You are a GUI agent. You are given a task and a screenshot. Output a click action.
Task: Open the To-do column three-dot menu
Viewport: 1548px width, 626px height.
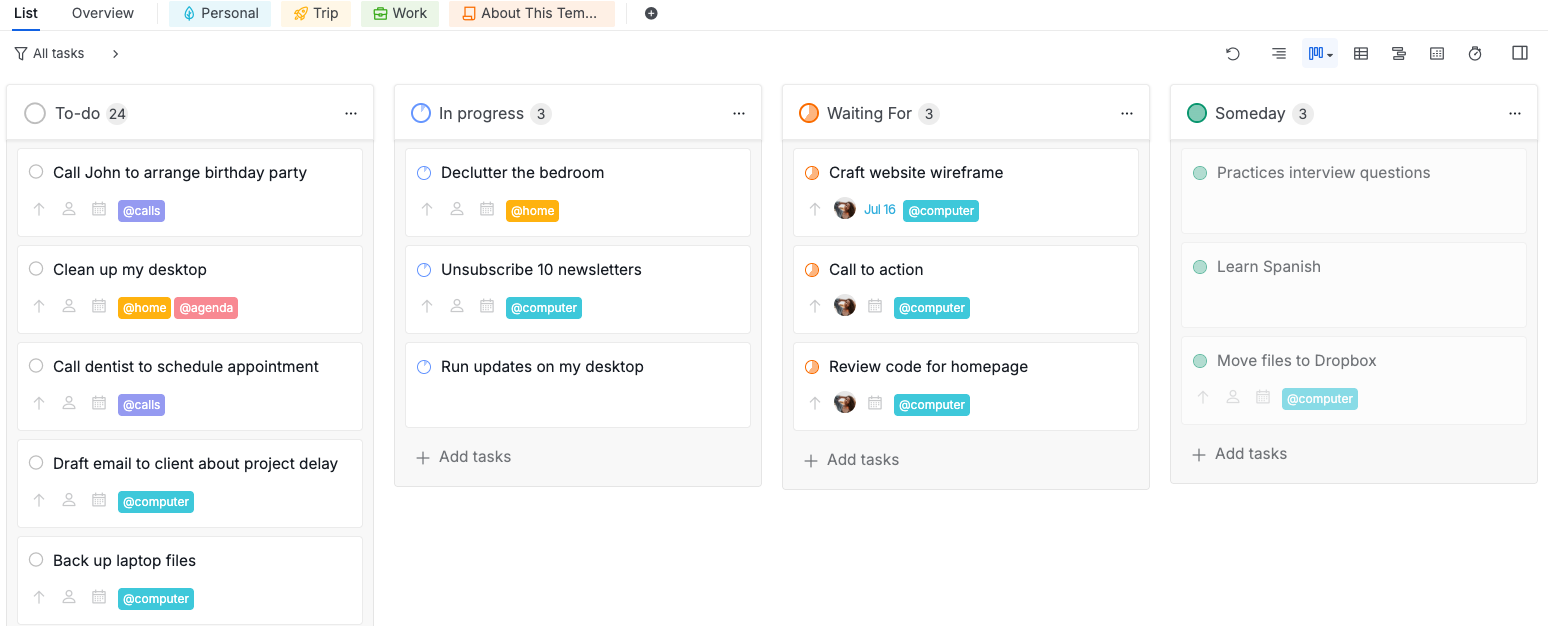[x=351, y=114]
